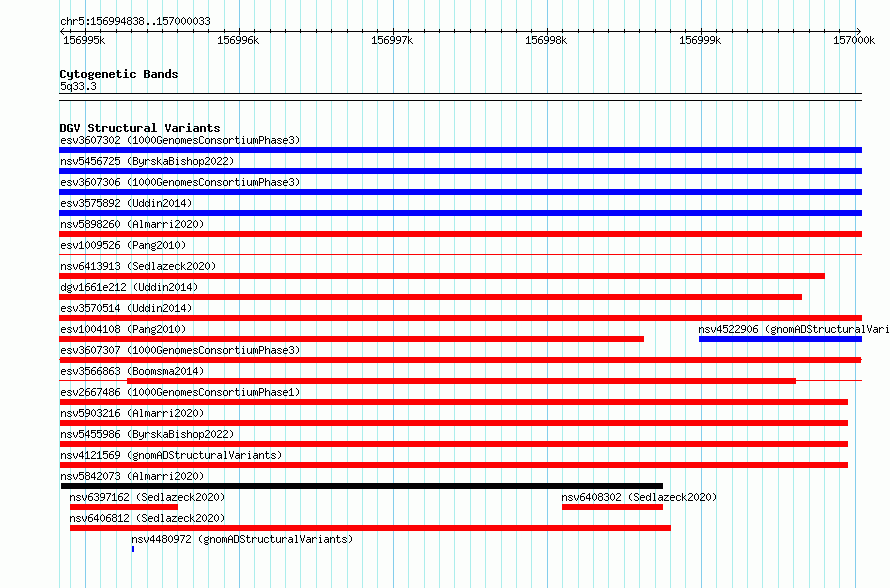Open the esv3566863 Boomsma2014 label
890x588 pixels.
tap(132, 371)
